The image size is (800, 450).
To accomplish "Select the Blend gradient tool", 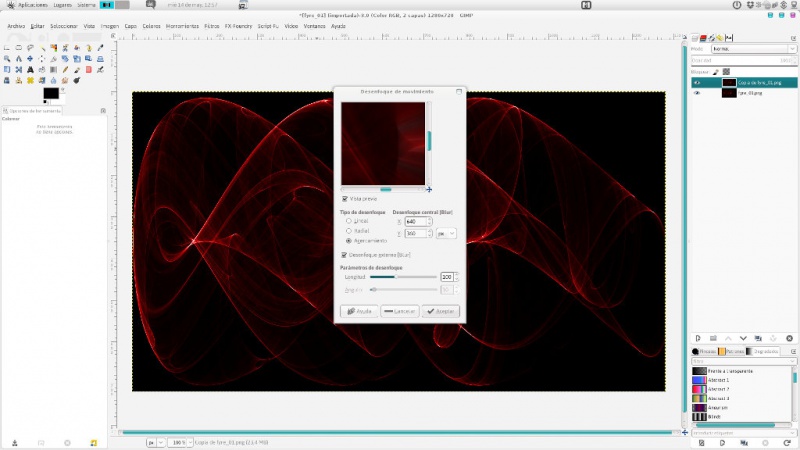I will (54, 69).
